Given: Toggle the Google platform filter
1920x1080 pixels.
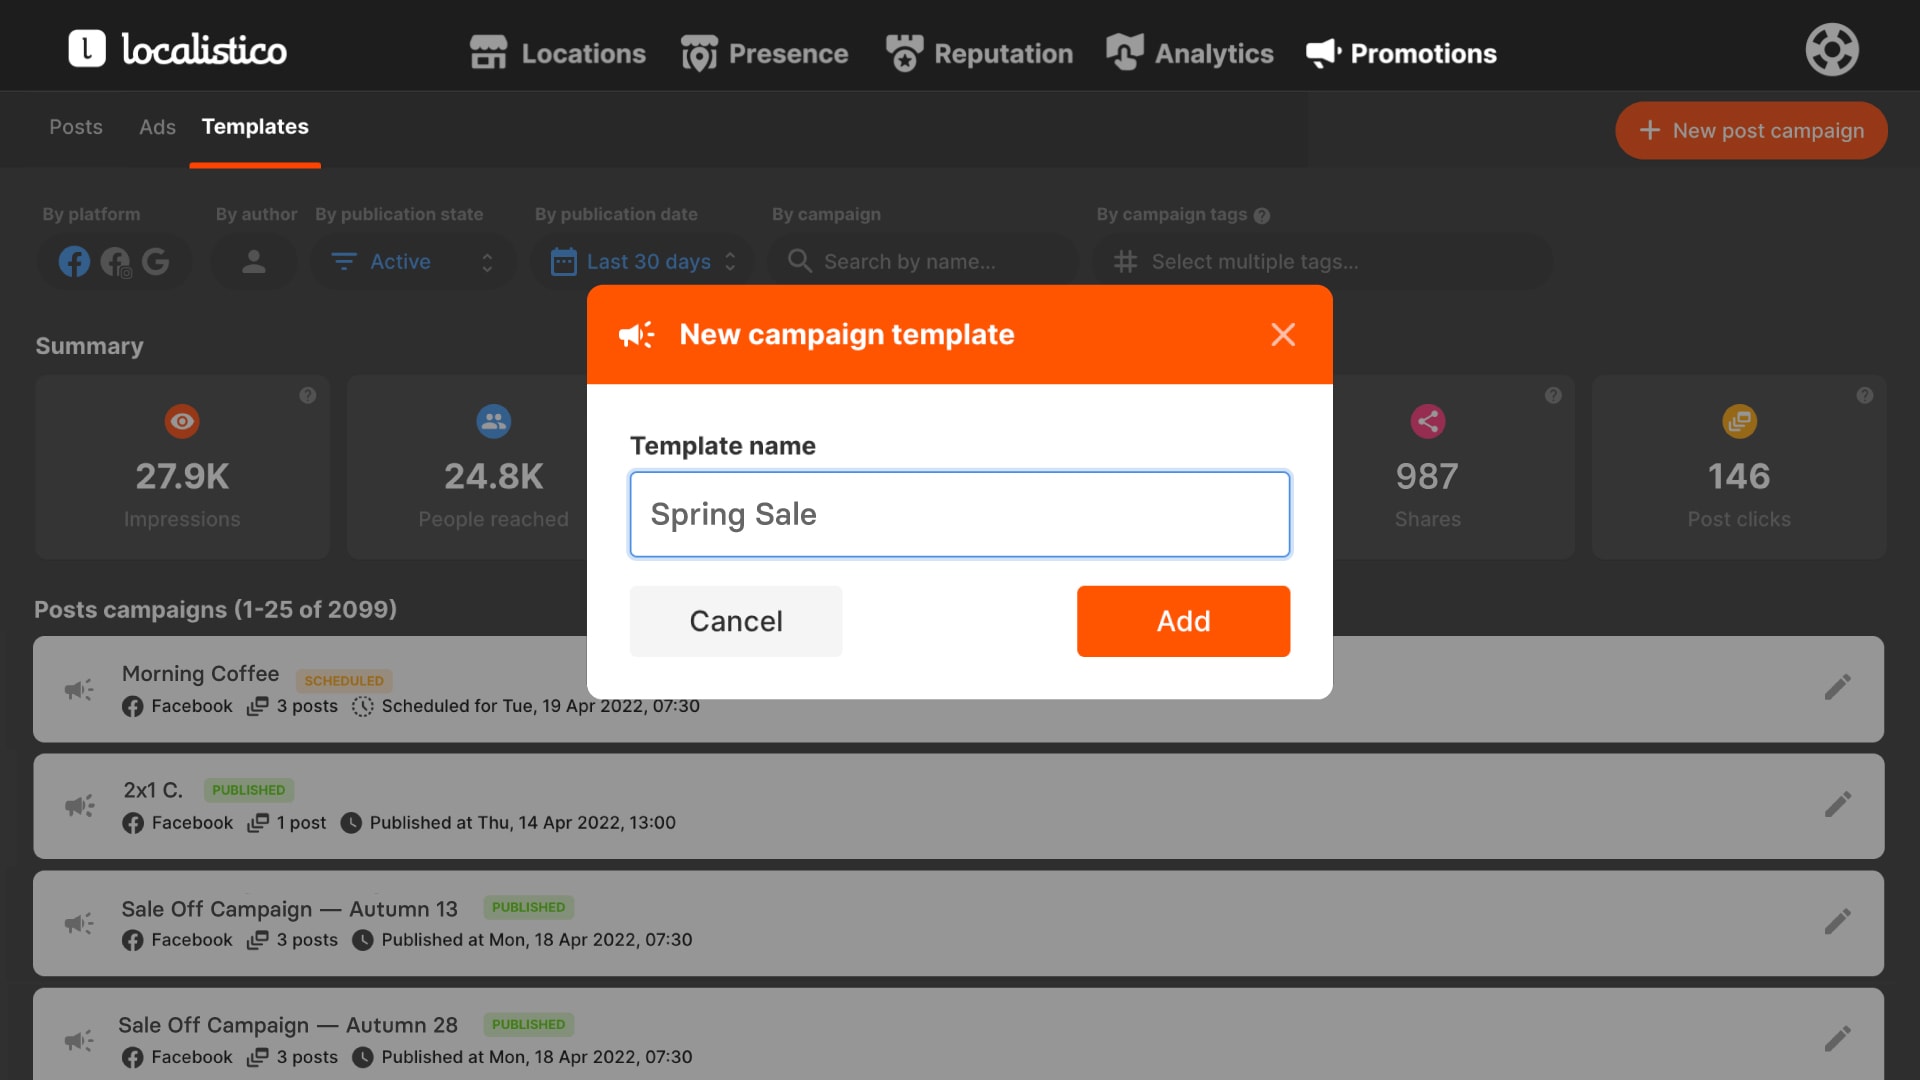Looking at the screenshot, I should [155, 262].
